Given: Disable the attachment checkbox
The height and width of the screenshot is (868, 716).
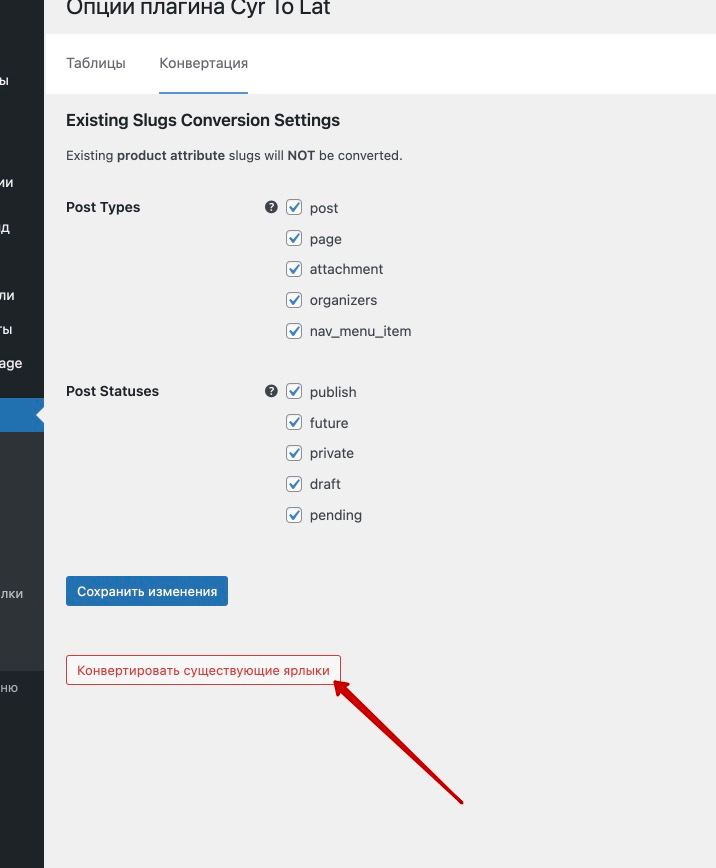Looking at the screenshot, I should 294,269.
